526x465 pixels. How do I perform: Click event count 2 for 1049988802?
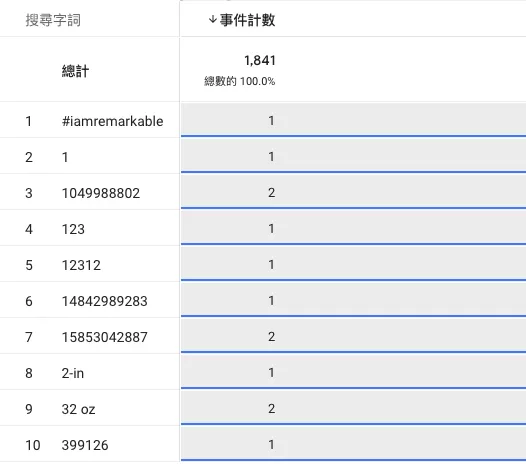(x=271, y=193)
